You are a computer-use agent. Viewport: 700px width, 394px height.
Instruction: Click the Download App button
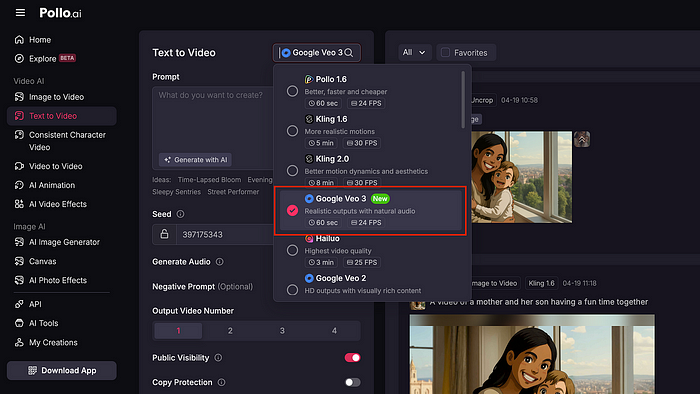pyautogui.click(x=62, y=370)
